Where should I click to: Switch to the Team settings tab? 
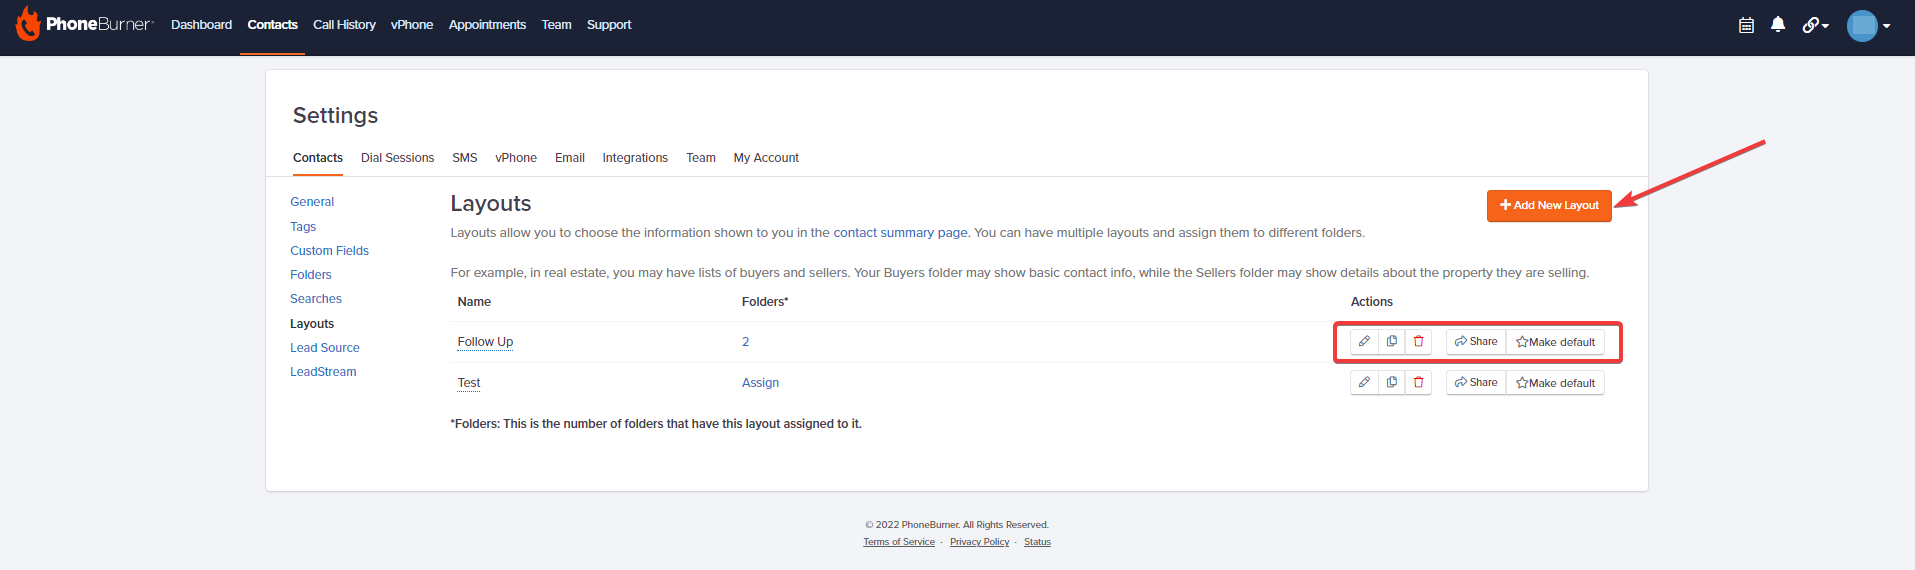pyautogui.click(x=701, y=158)
